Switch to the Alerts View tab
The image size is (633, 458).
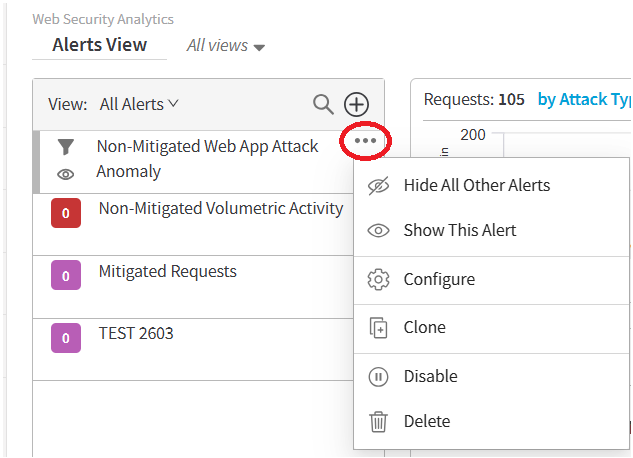[99, 45]
